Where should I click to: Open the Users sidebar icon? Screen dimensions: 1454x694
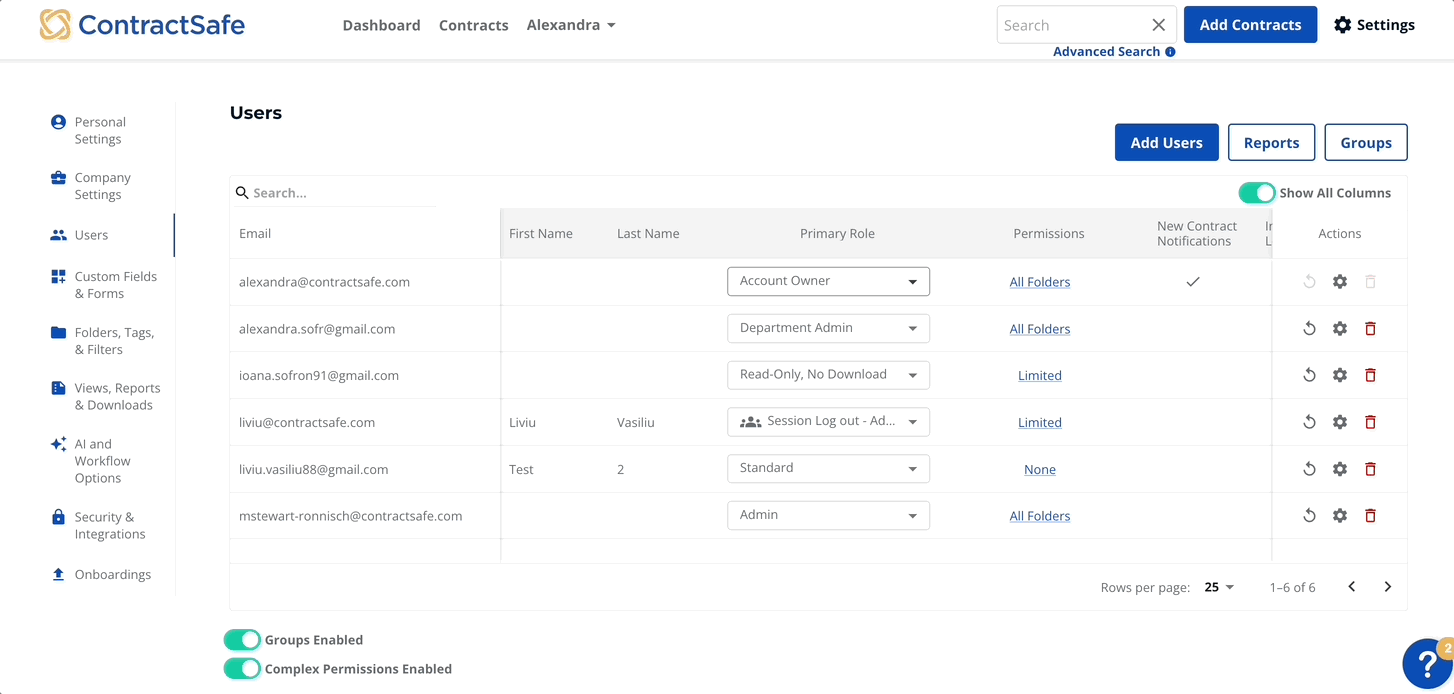click(x=57, y=234)
